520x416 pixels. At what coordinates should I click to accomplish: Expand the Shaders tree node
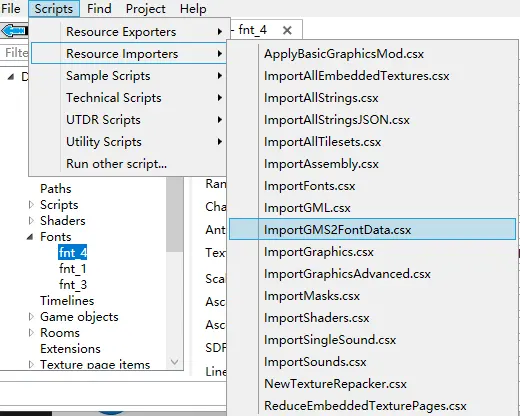pos(31,221)
